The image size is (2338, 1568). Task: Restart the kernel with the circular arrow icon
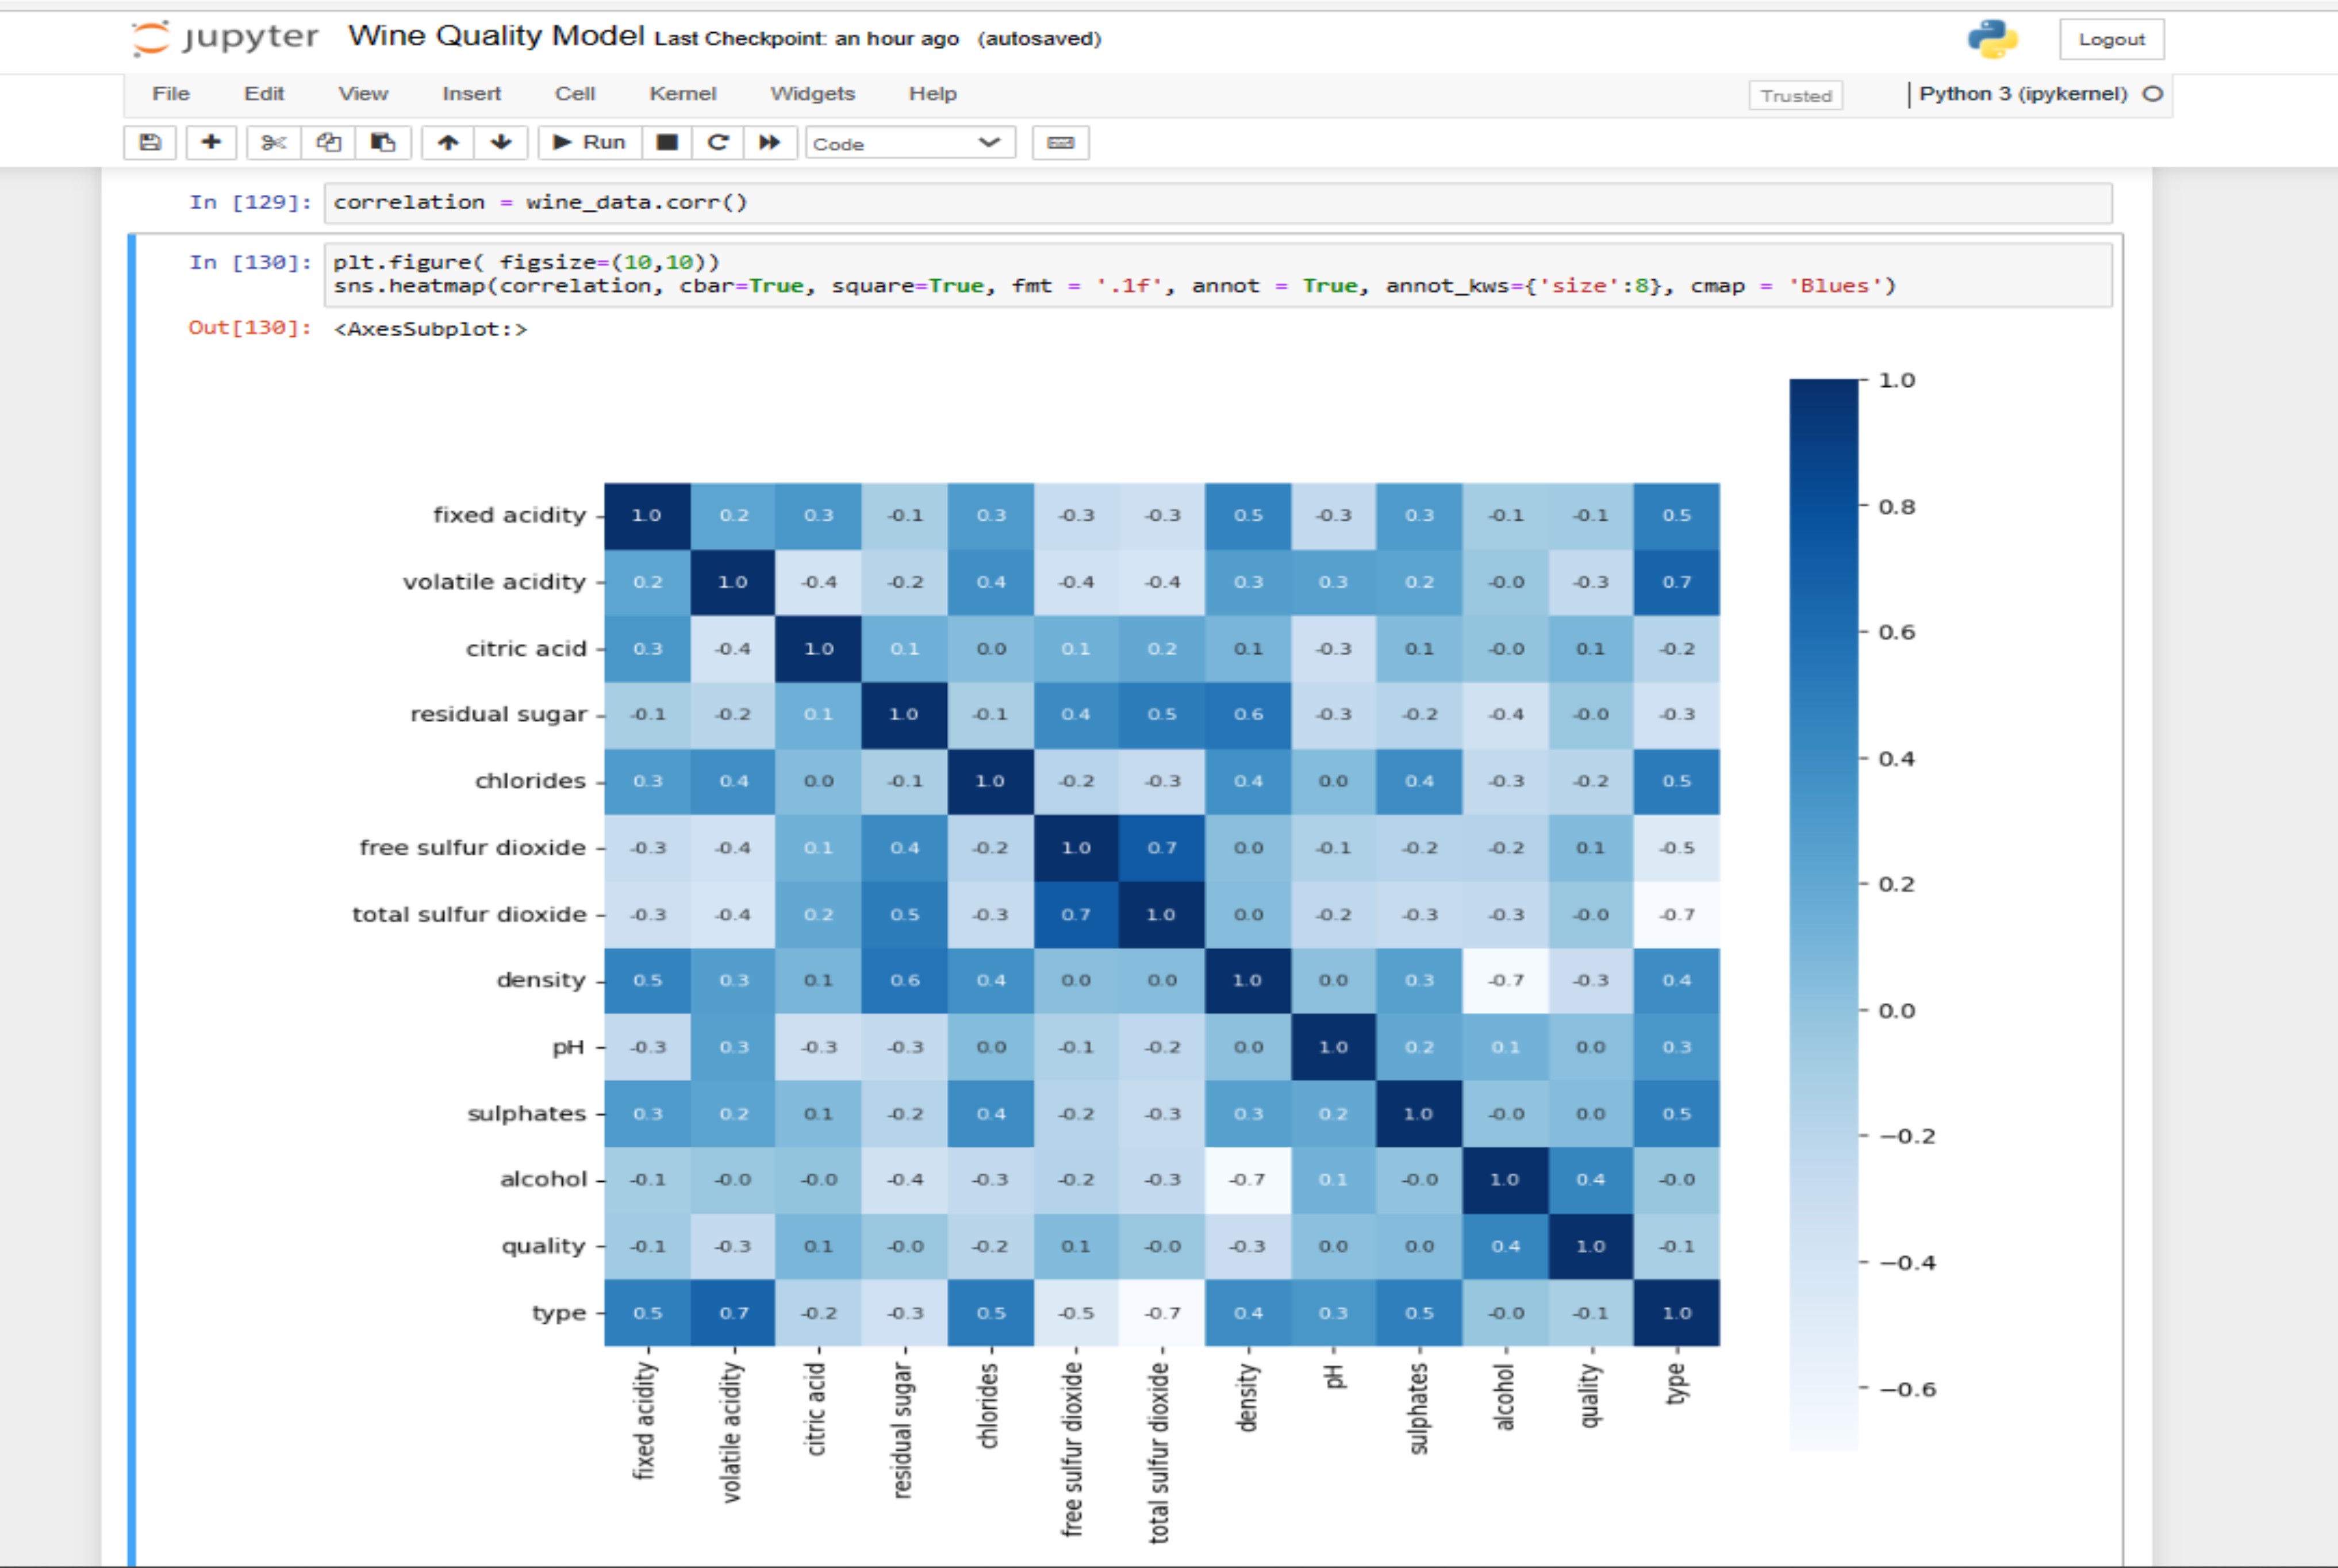[x=718, y=143]
